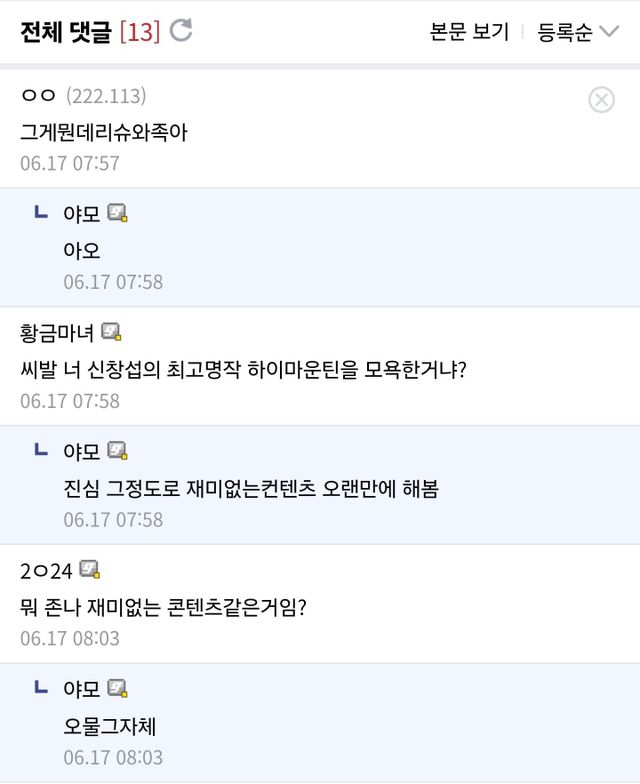Click the gallog icon beside 황금마녀
Viewport: 640px width, 784px height.
point(111,332)
